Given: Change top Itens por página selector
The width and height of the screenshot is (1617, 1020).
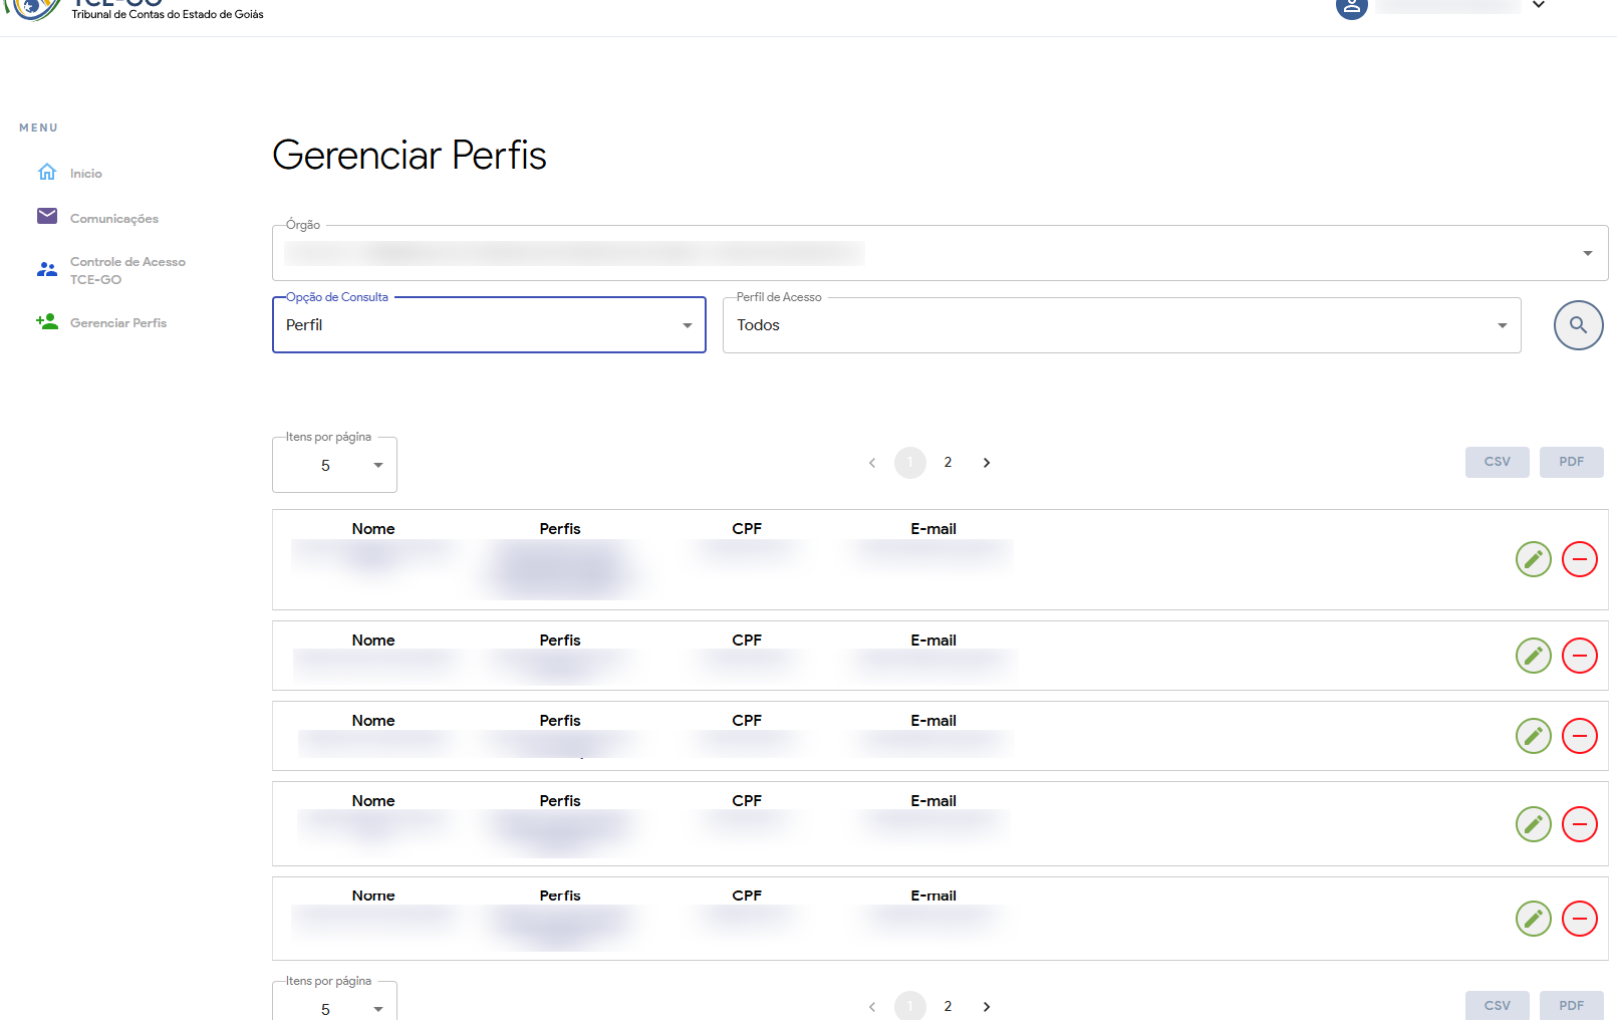Looking at the screenshot, I should tap(334, 465).
